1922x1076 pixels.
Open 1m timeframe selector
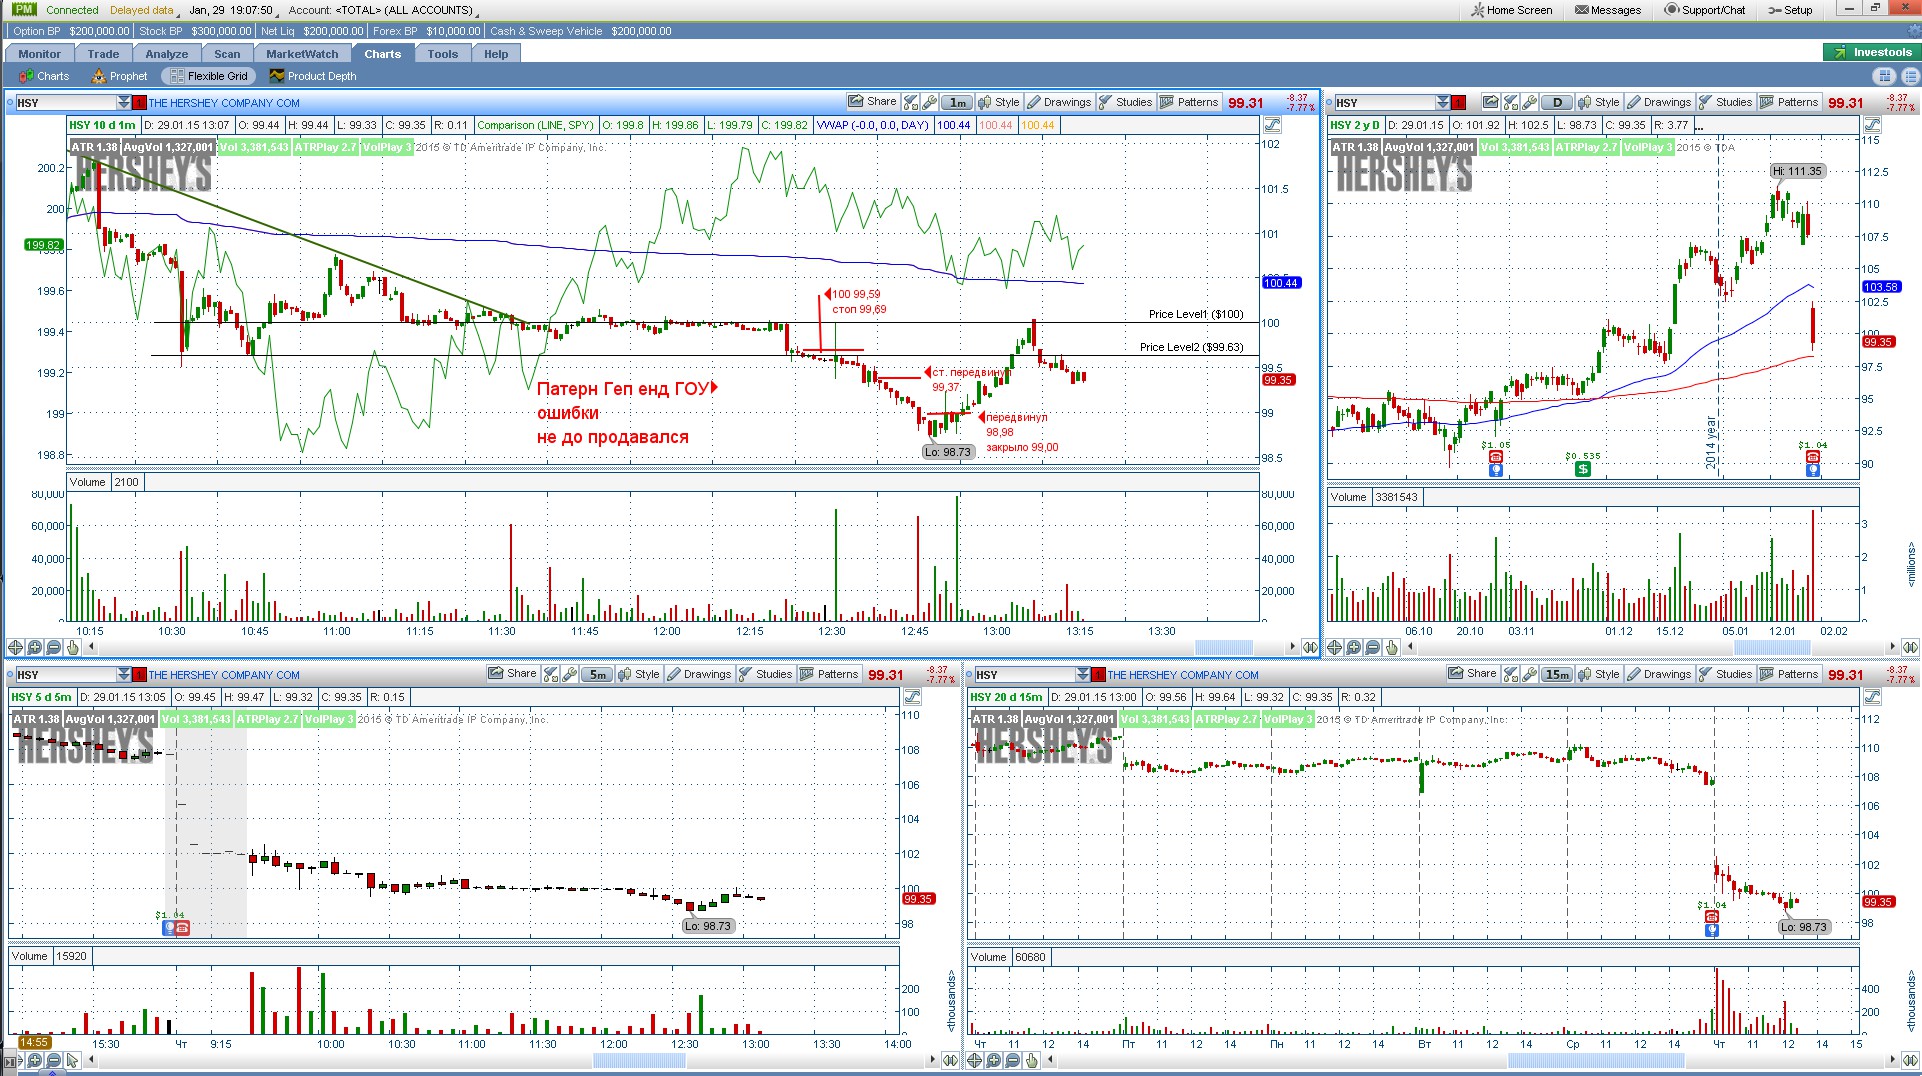(x=958, y=102)
